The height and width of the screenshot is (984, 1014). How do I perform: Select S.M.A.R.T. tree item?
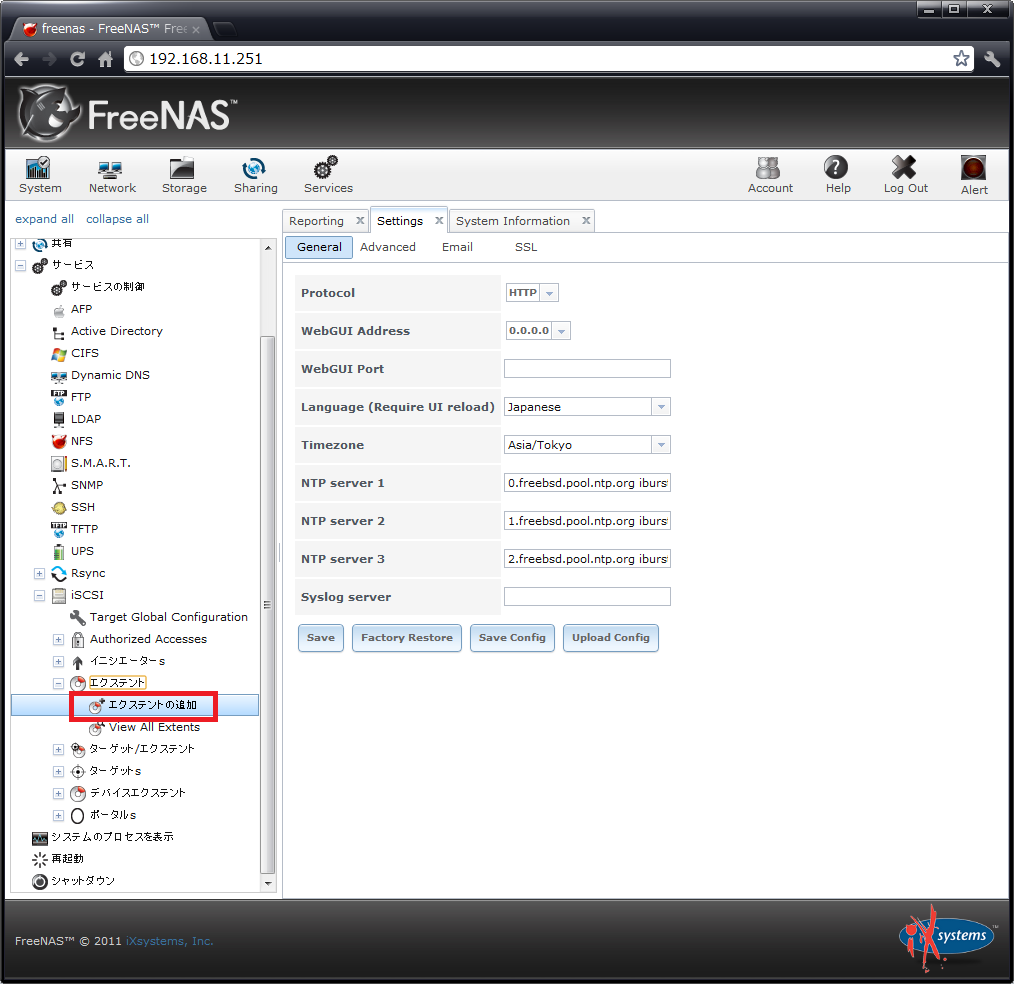100,463
